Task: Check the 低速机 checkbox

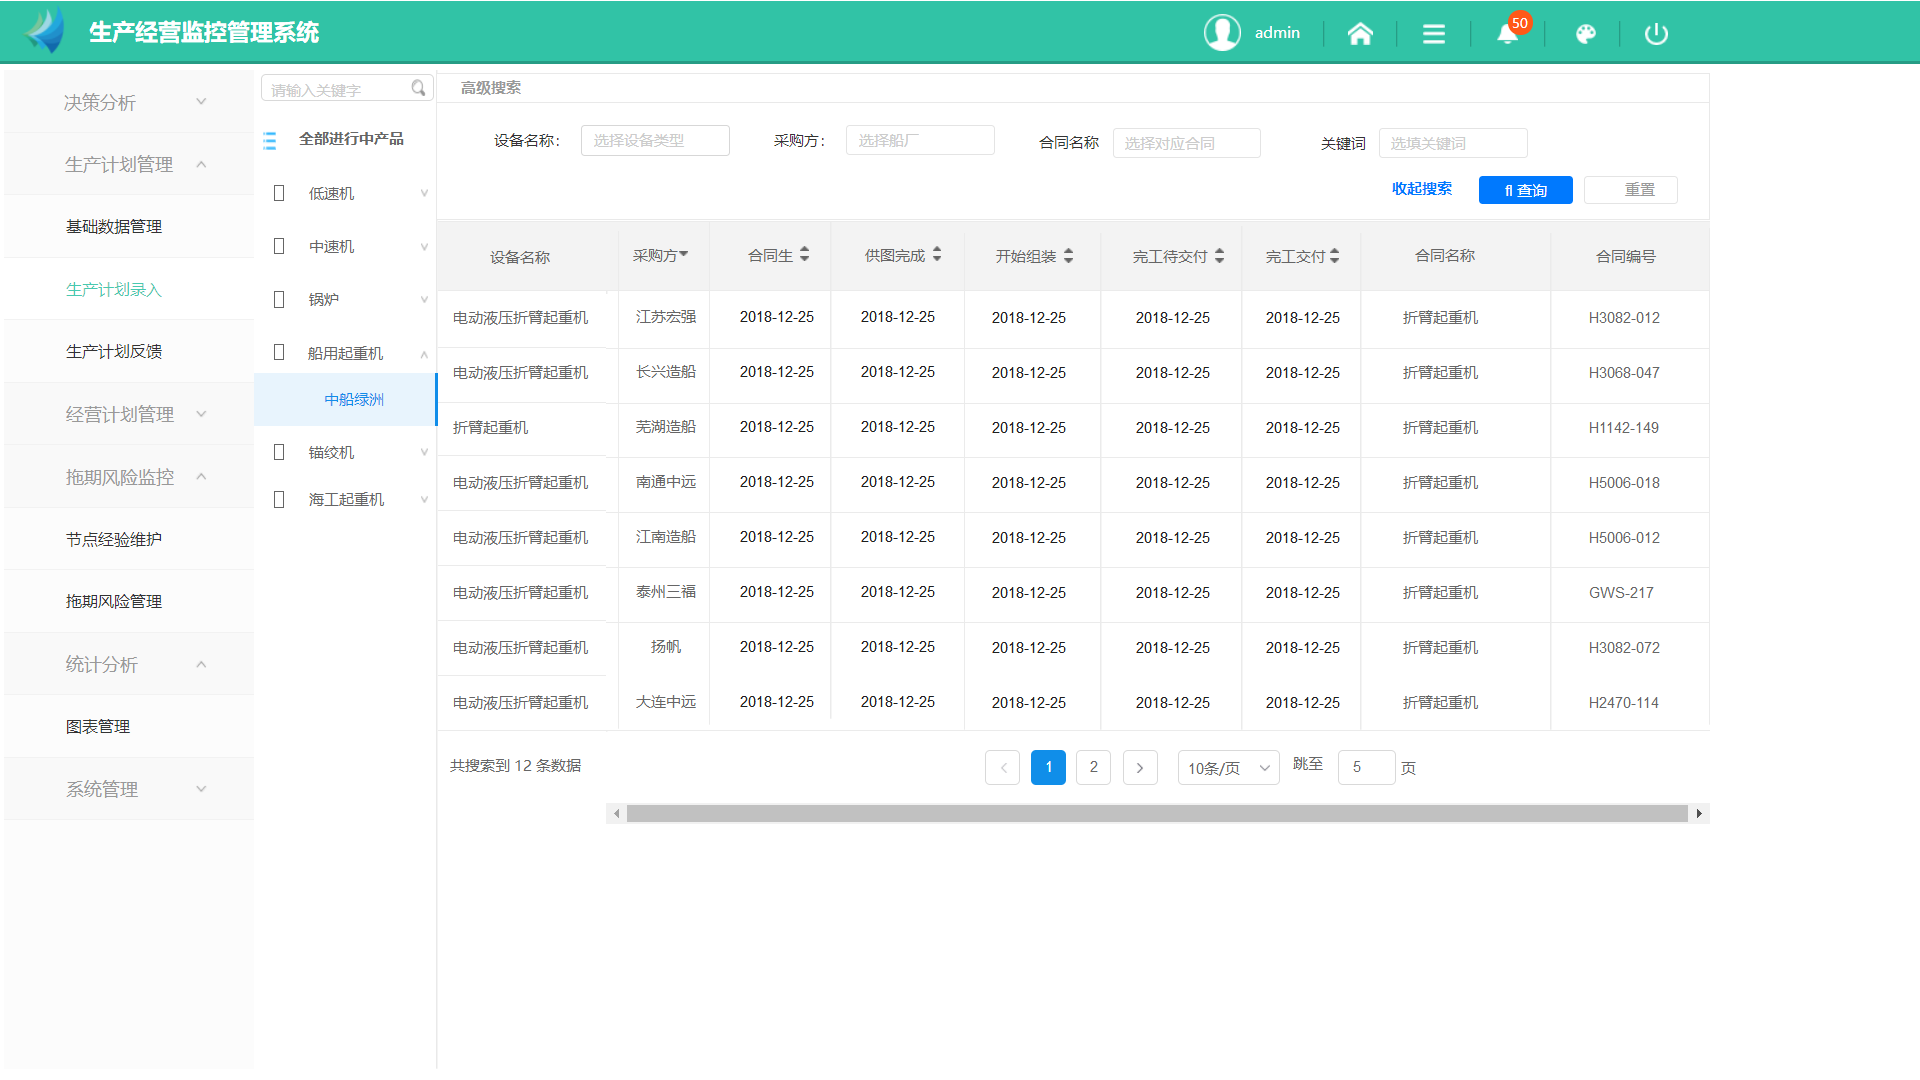Action: pos(279,193)
